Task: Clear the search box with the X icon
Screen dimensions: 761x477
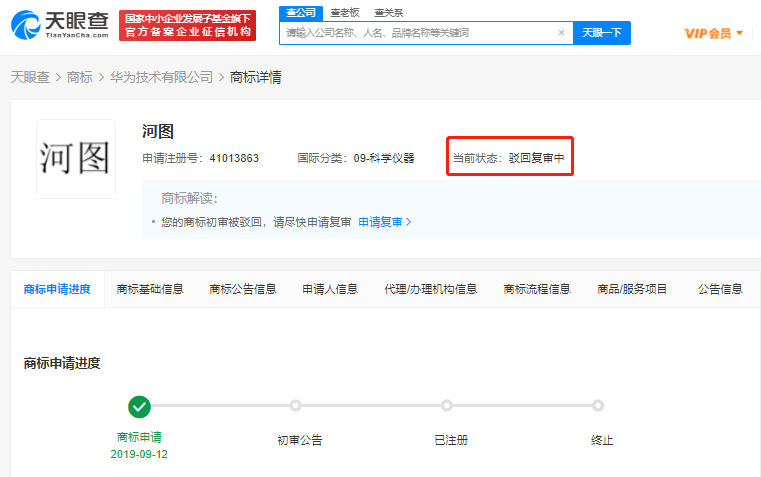Action: 562,33
